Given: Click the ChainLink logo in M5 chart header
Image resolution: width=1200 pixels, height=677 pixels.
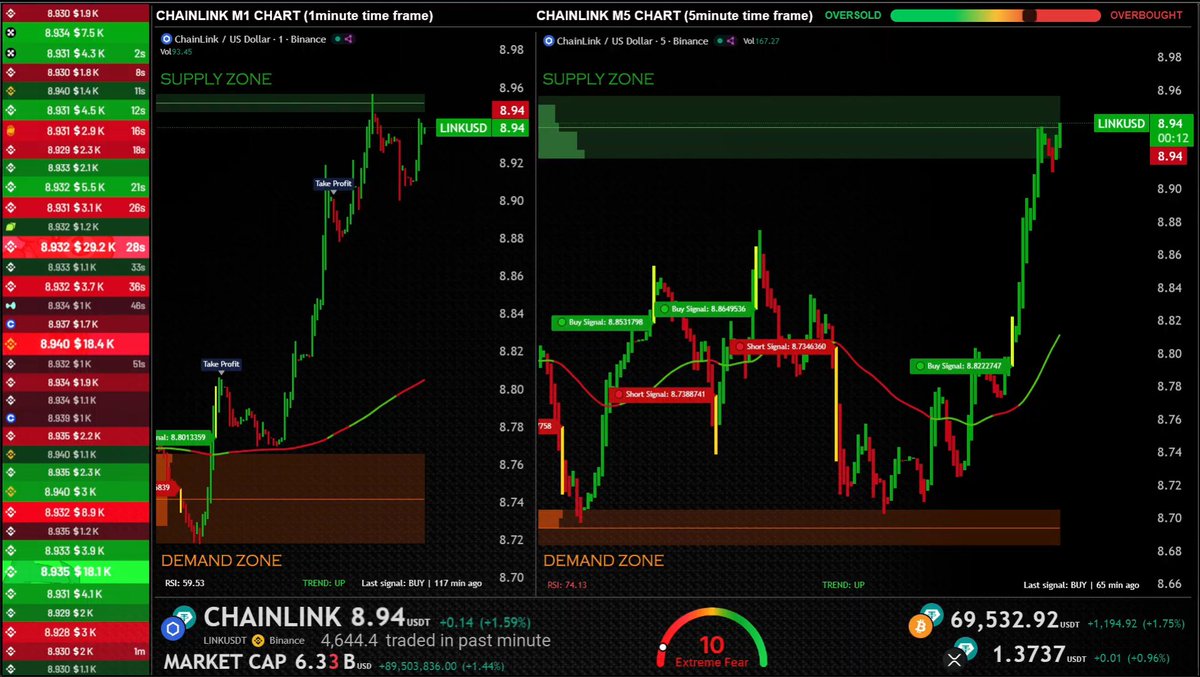Looking at the screenshot, I should click(547, 41).
